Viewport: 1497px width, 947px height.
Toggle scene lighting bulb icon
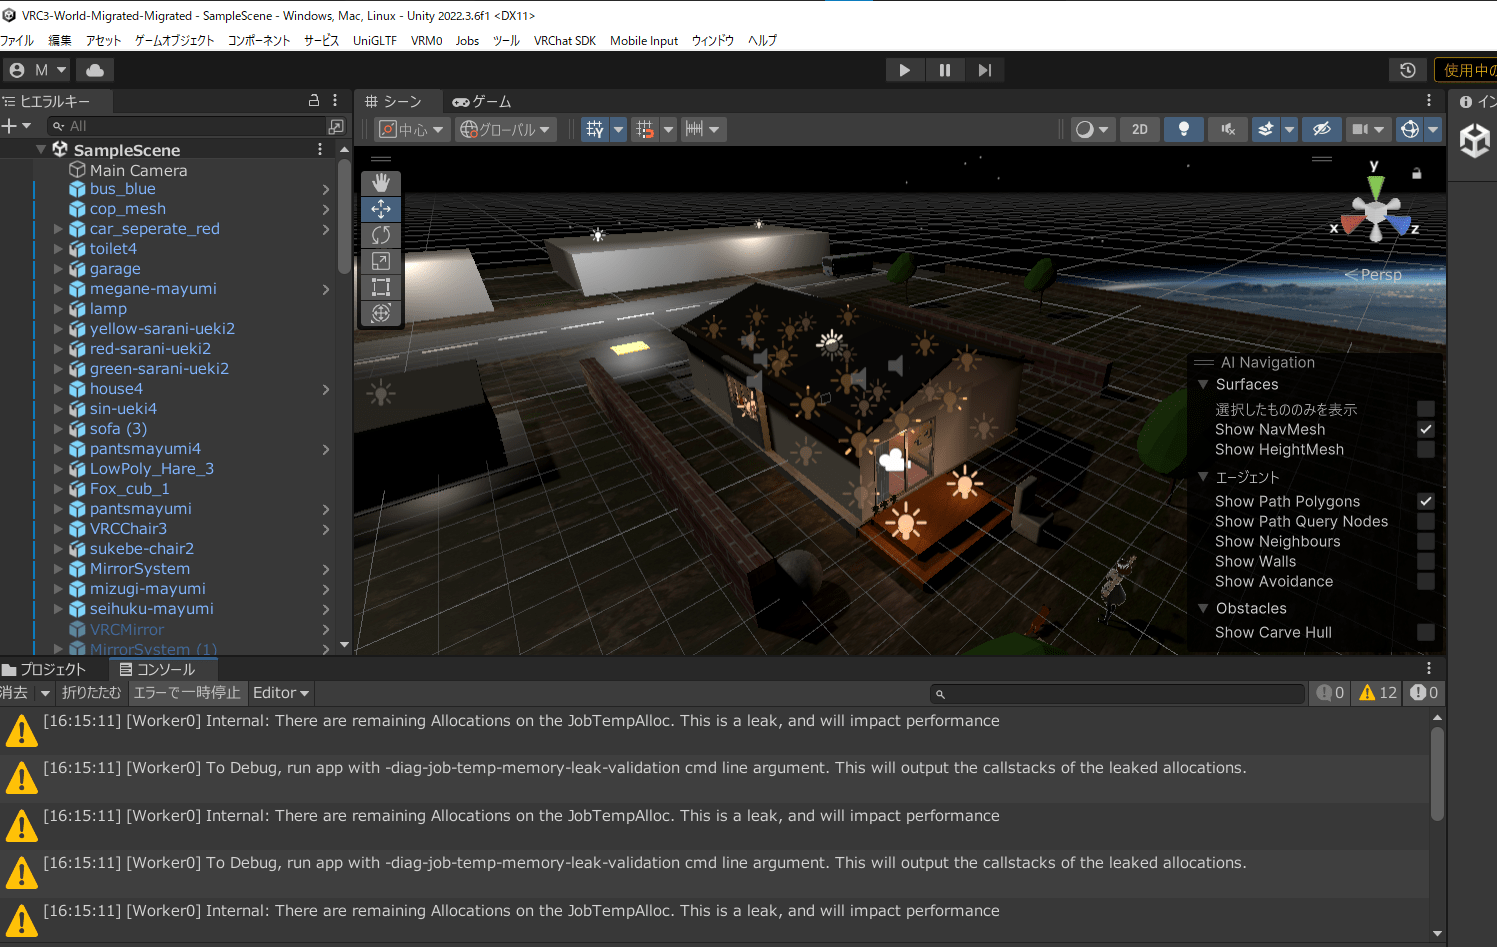(1183, 129)
